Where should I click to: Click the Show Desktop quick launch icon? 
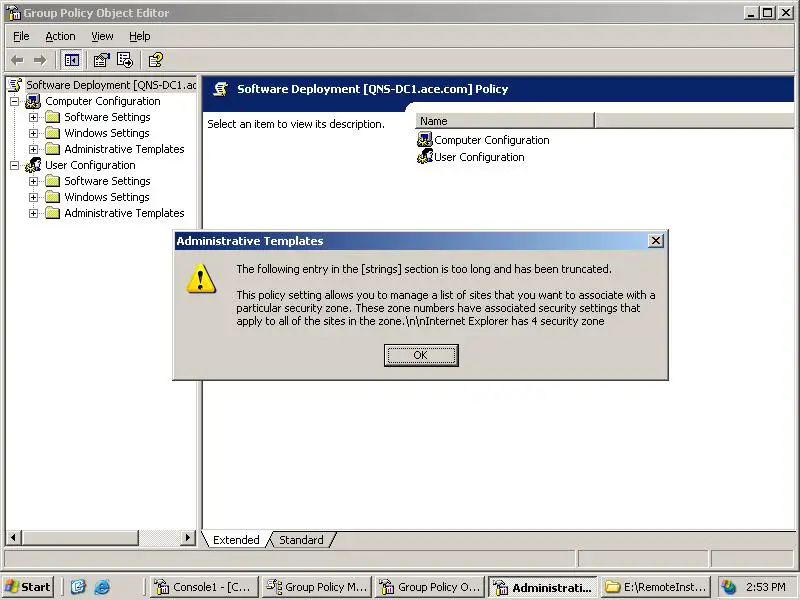tap(78, 587)
